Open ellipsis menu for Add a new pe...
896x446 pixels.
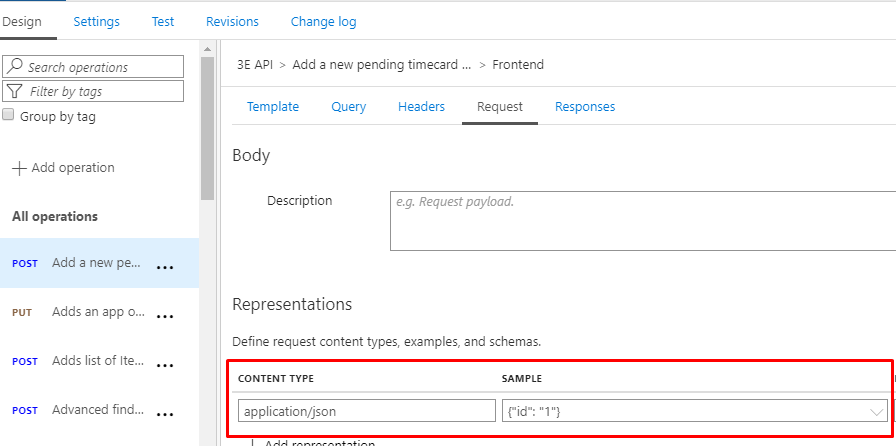tap(165, 267)
